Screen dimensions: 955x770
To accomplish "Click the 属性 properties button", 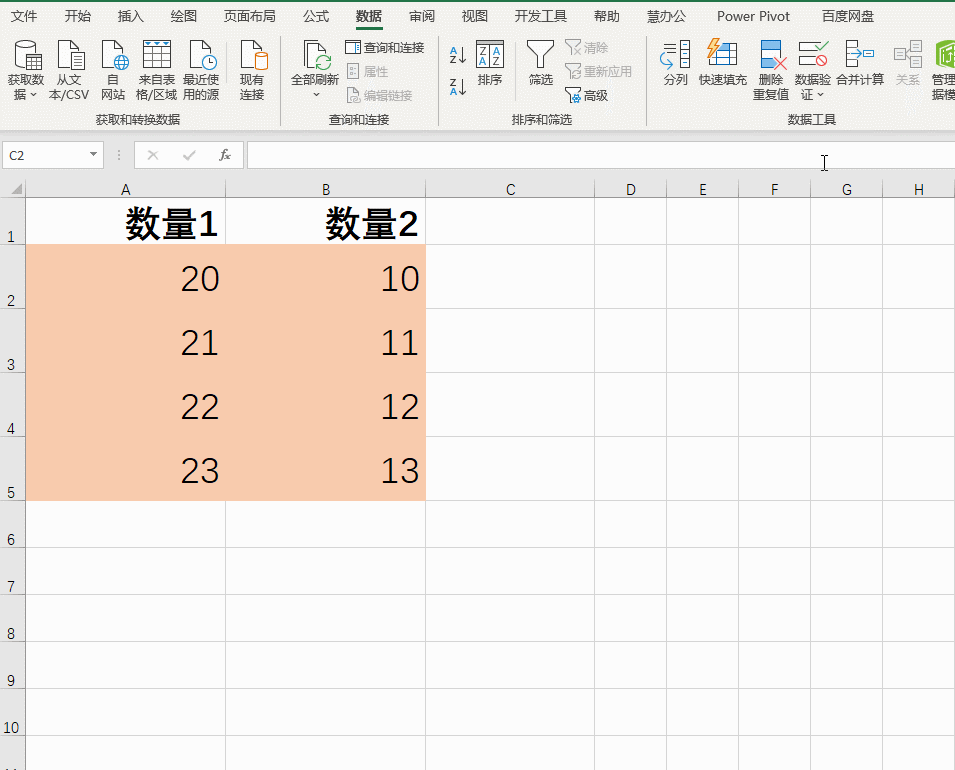I will pyautogui.click(x=367, y=71).
